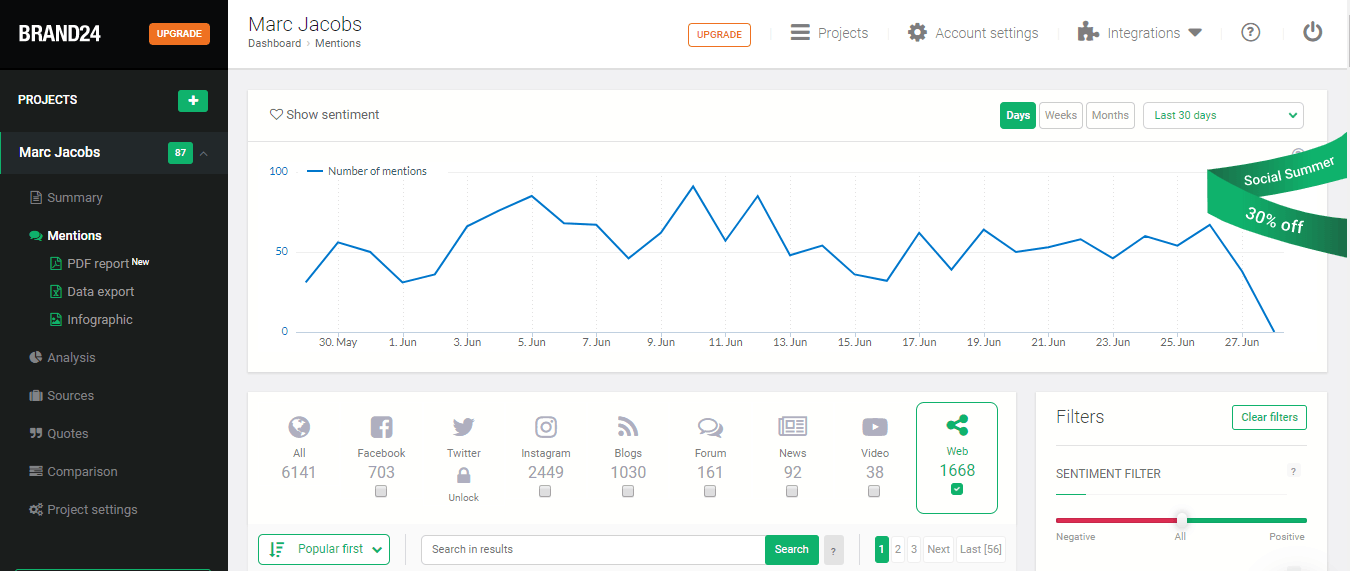Click the red Negative slider track

click(x=1116, y=520)
